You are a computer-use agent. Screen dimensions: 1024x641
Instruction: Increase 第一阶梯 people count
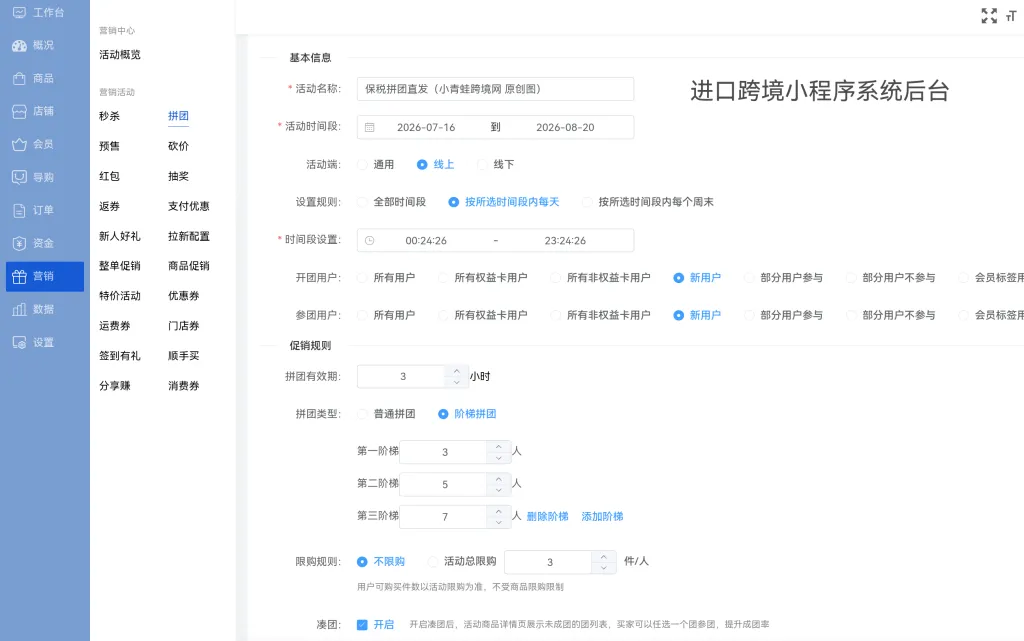pyautogui.click(x=498, y=446)
